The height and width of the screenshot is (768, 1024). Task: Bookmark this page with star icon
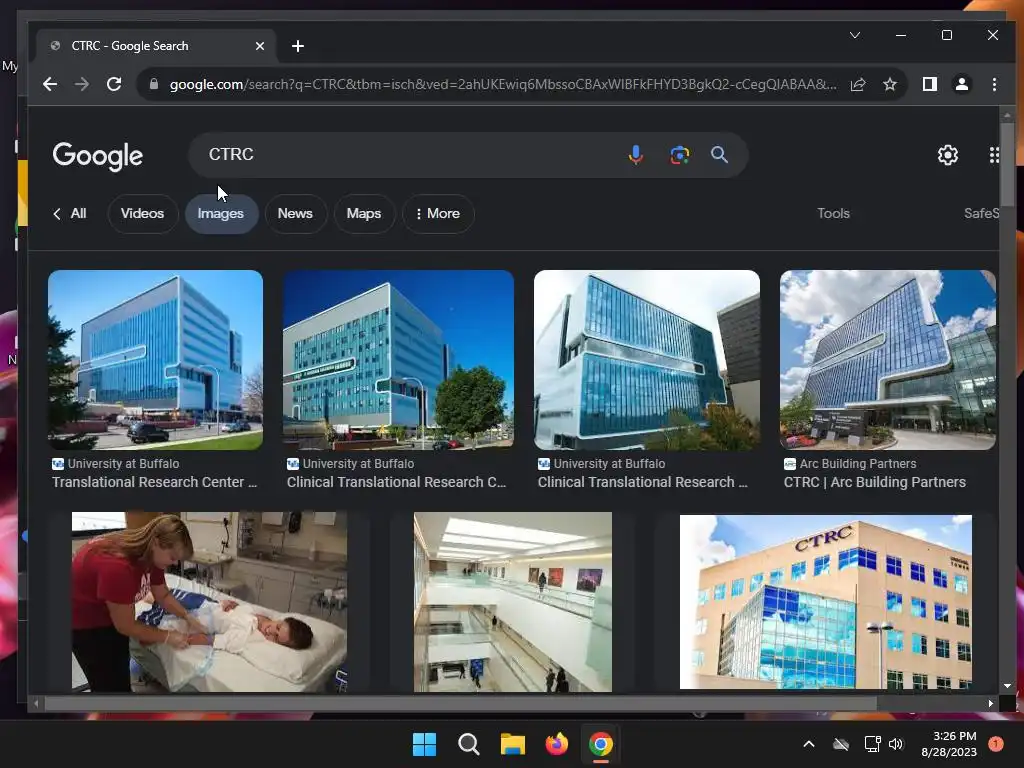889,84
